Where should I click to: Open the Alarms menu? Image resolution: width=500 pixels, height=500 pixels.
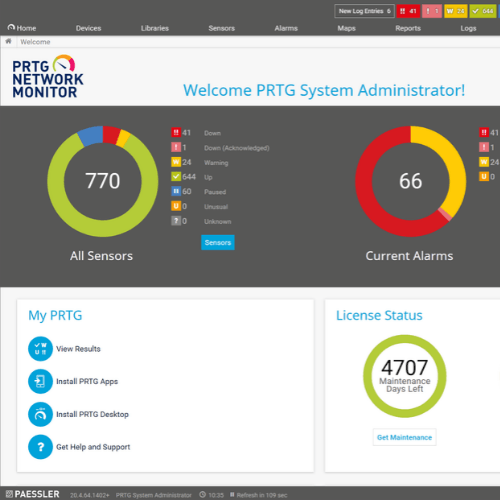[x=286, y=28]
